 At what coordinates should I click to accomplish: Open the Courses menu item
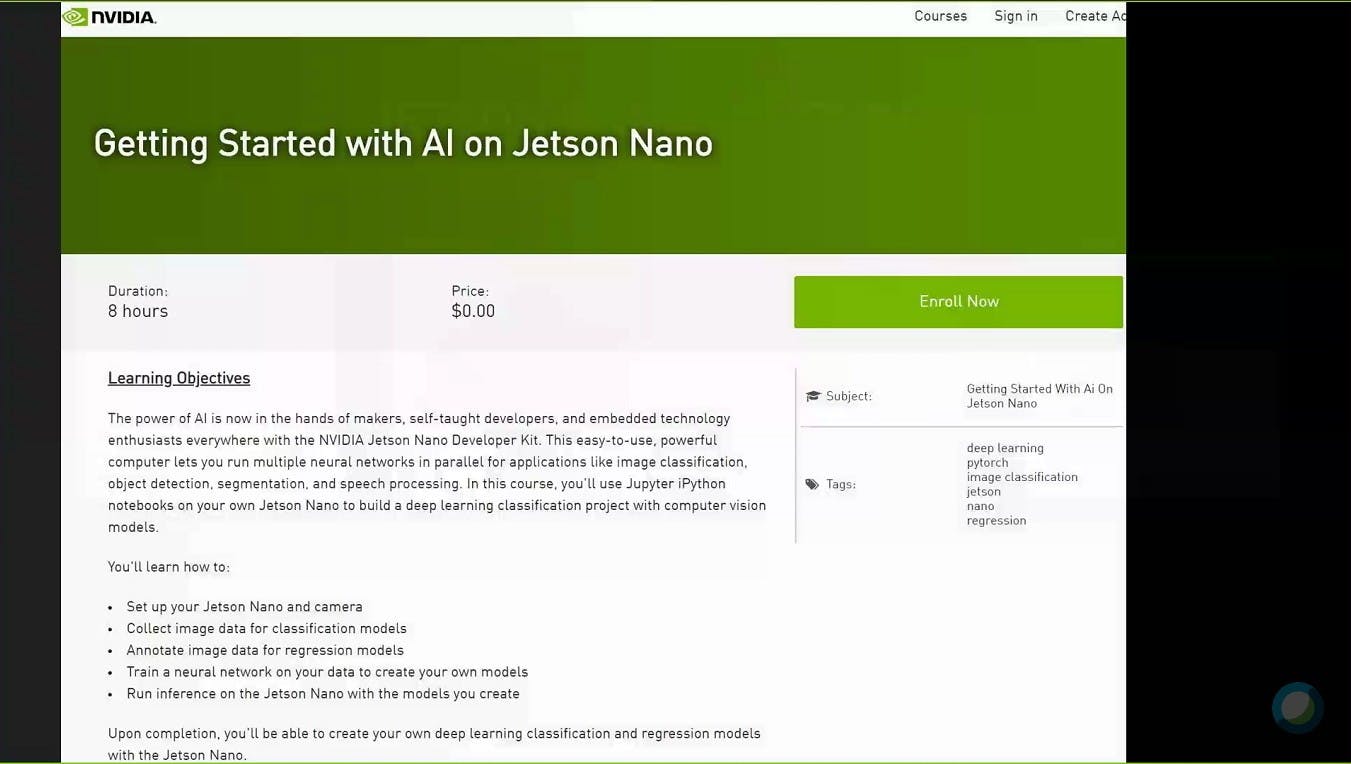pos(940,16)
